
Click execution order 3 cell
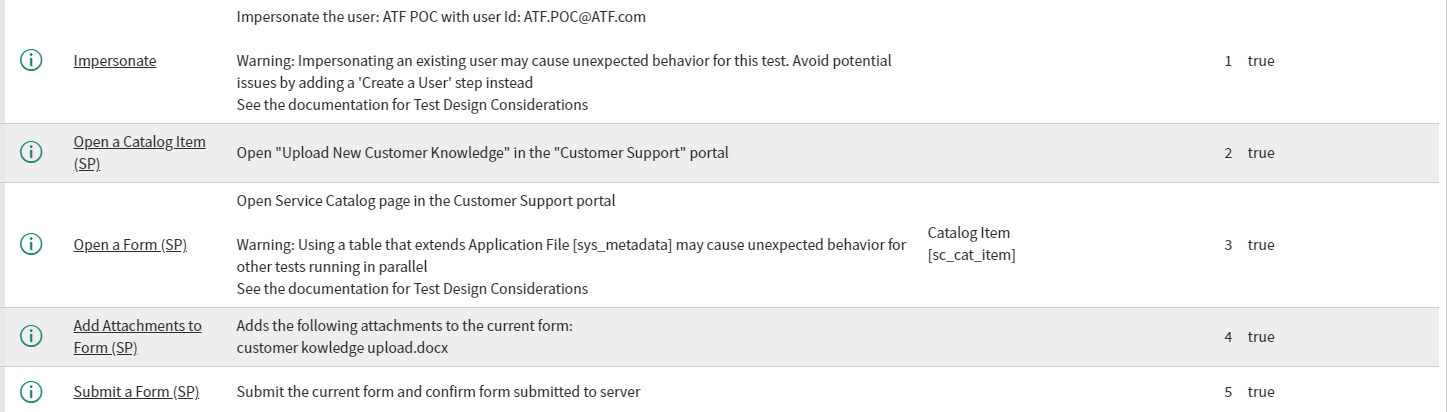click(x=1228, y=245)
